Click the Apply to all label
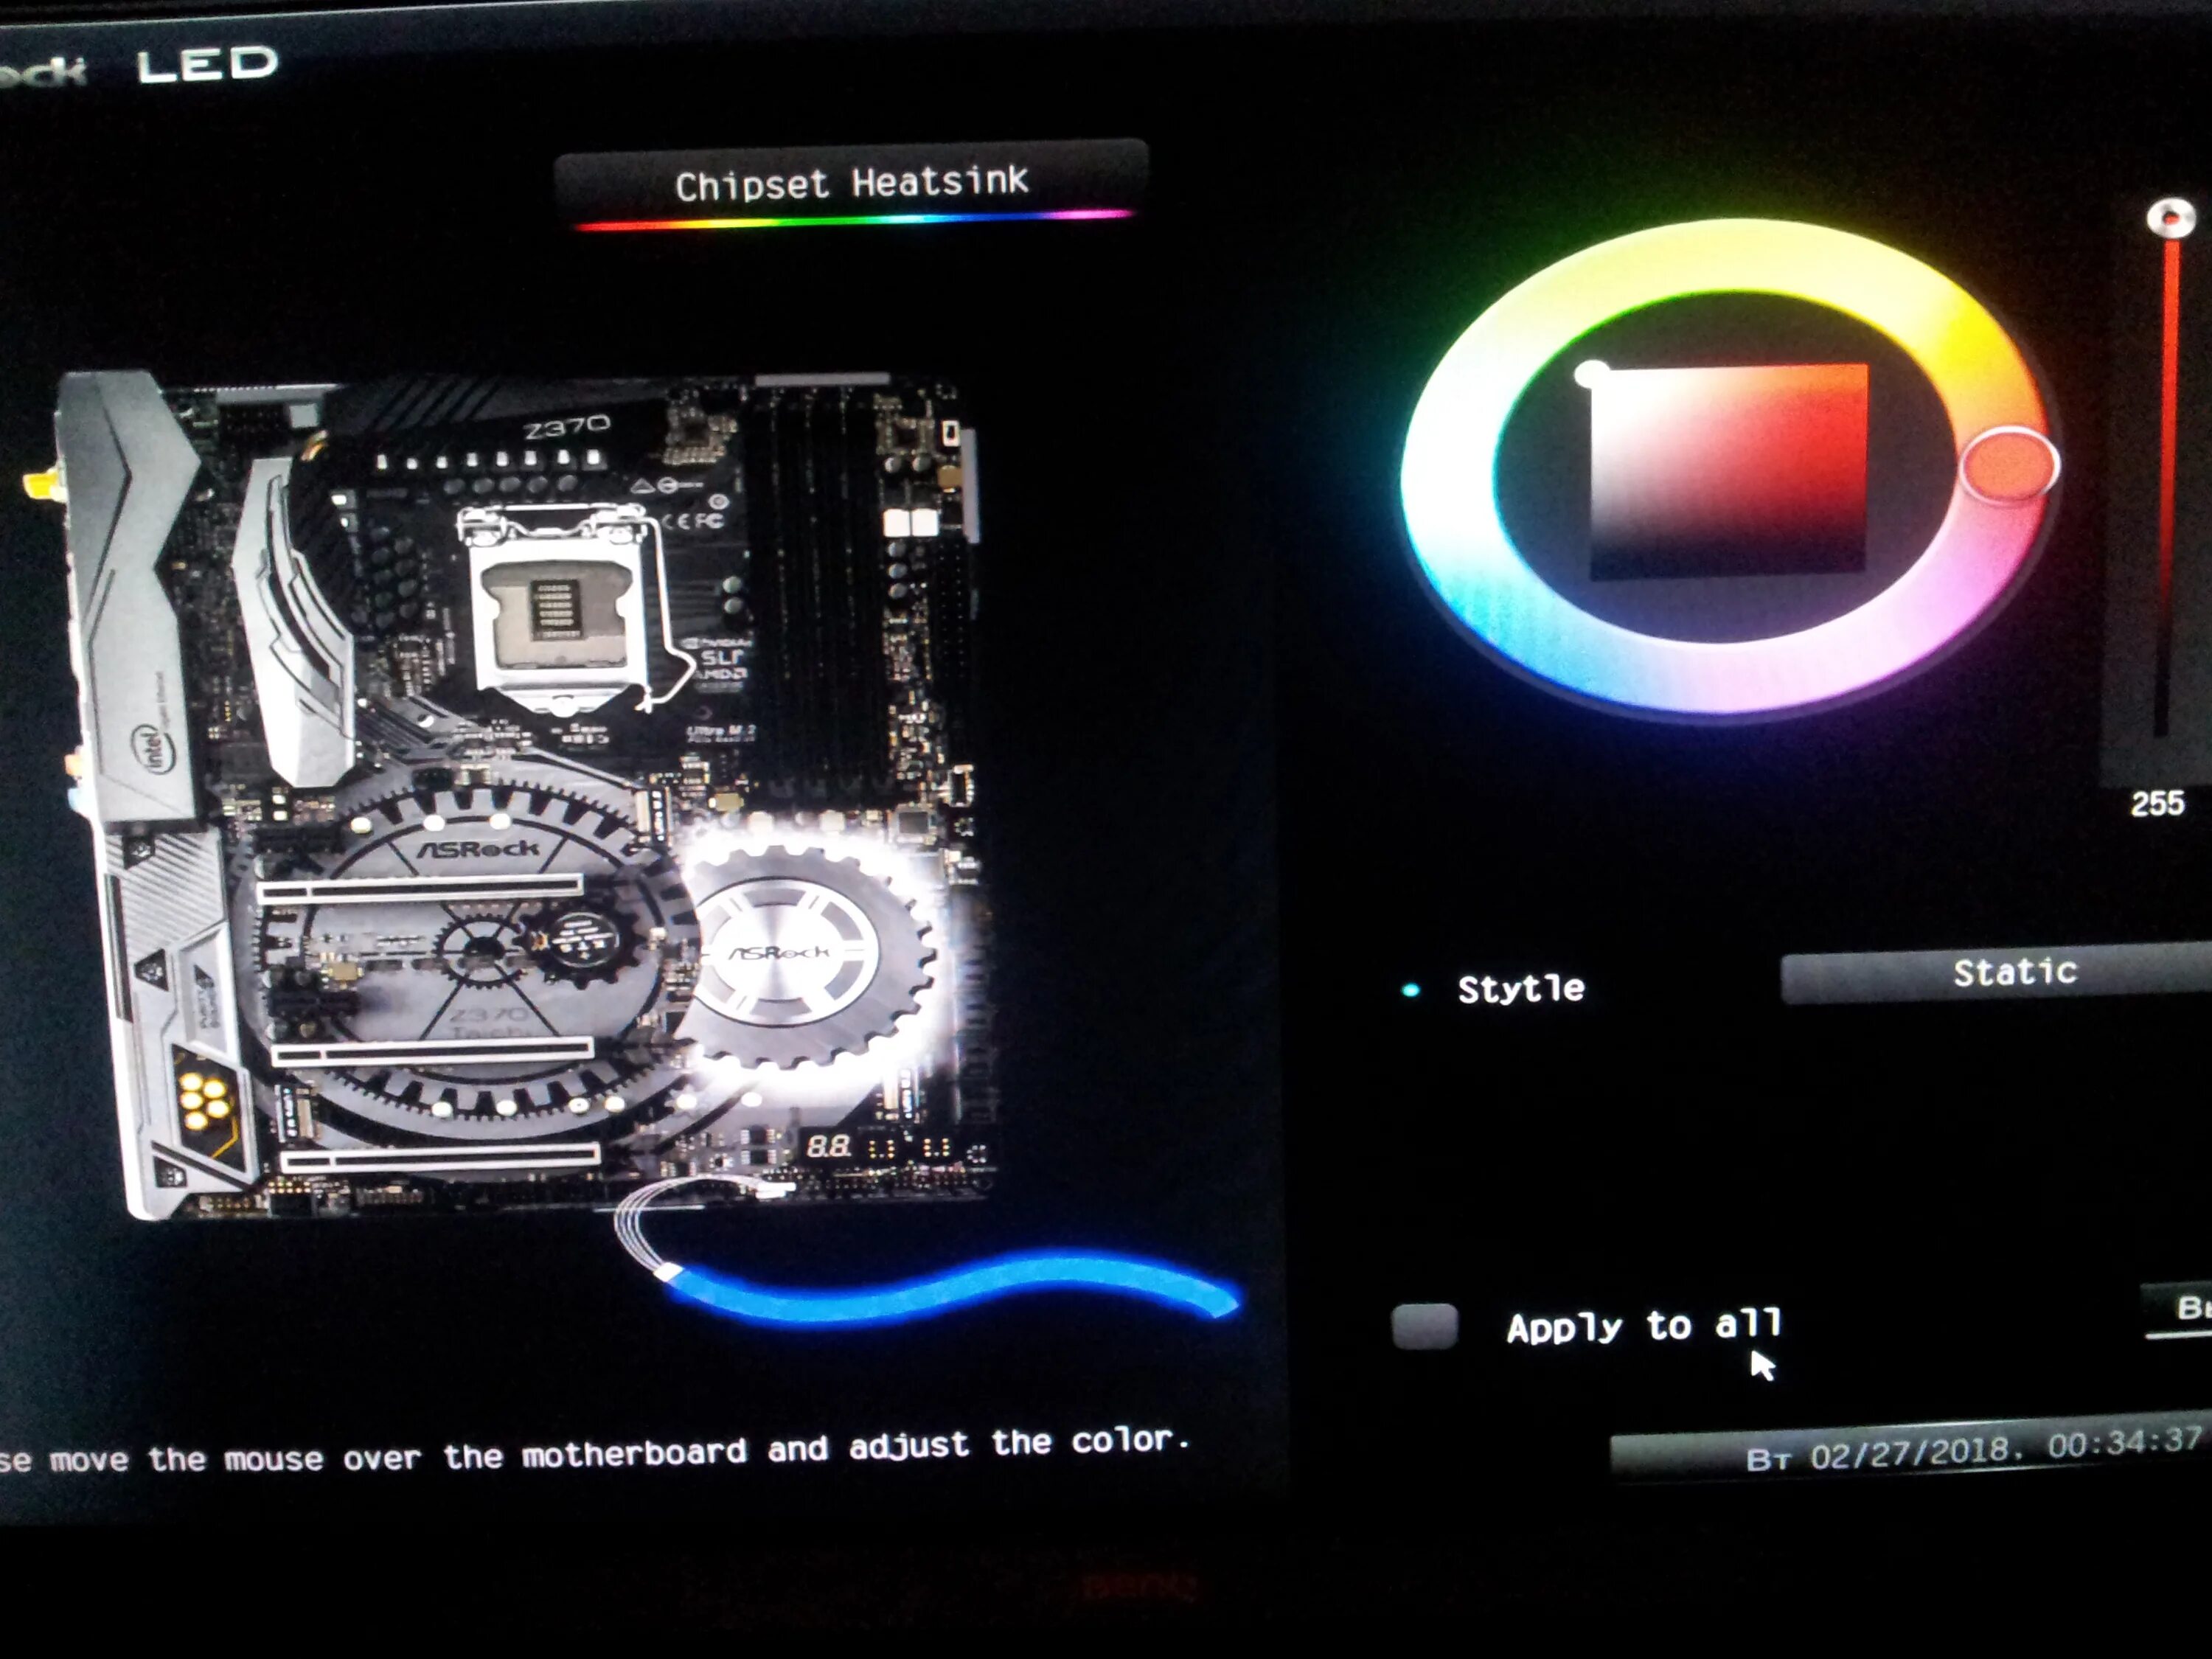2212x1659 pixels. (x=1644, y=1326)
